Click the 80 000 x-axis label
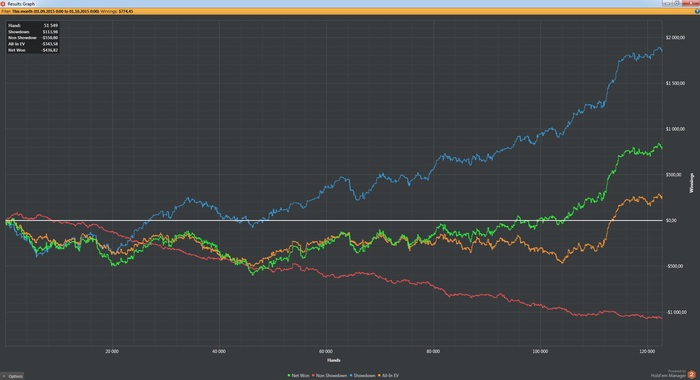 pyautogui.click(x=433, y=351)
